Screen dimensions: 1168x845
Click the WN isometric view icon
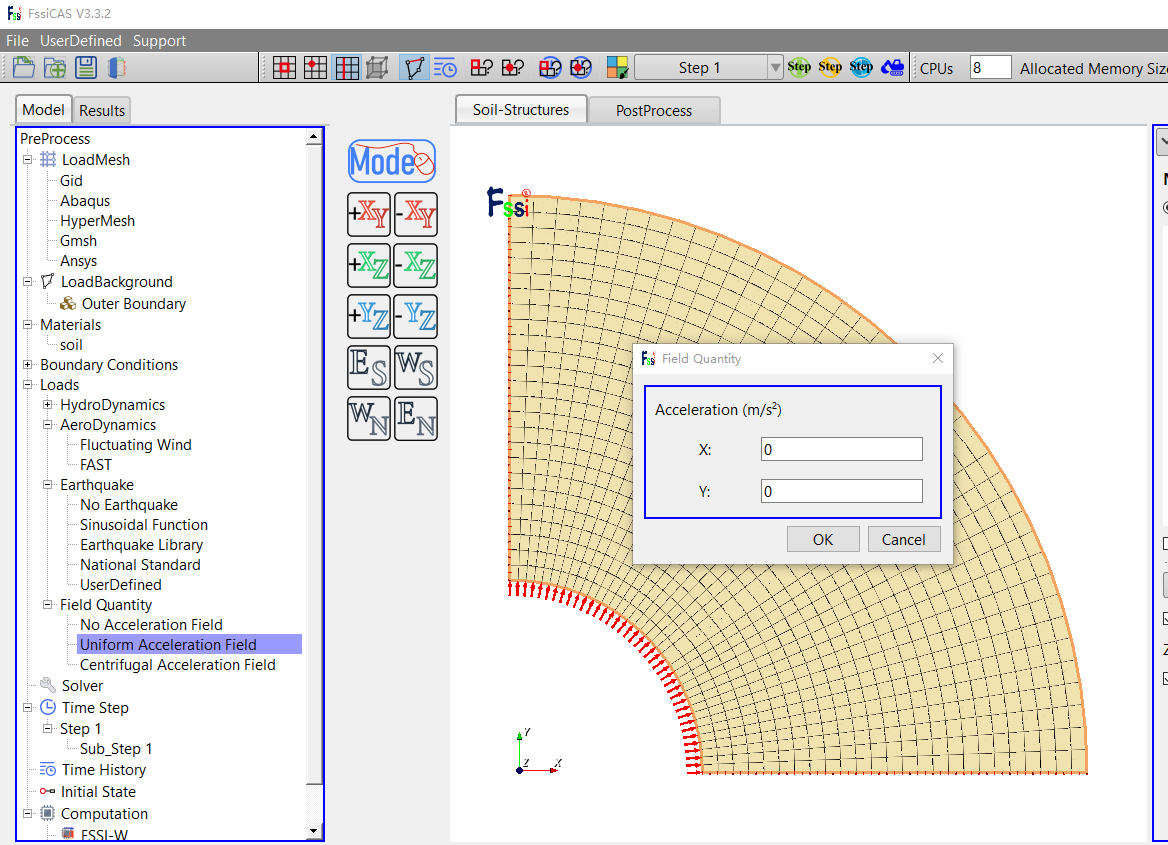pos(369,419)
